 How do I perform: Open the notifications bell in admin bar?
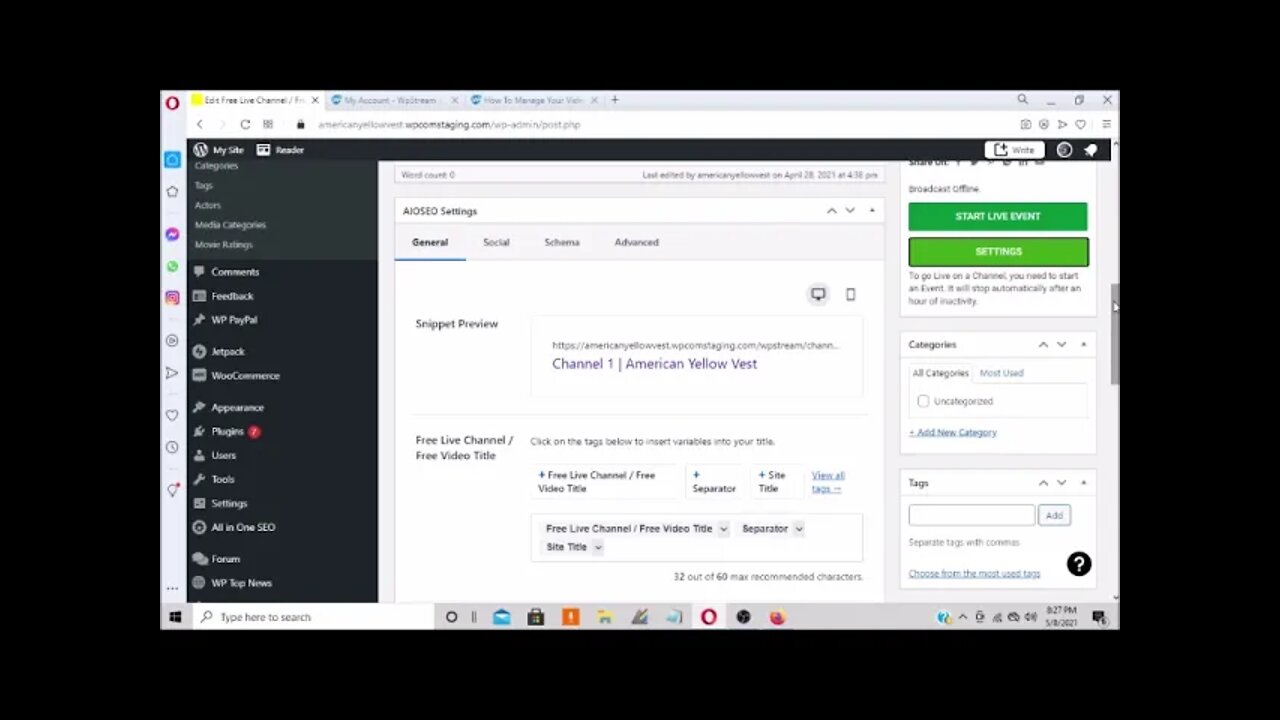[x=1090, y=150]
